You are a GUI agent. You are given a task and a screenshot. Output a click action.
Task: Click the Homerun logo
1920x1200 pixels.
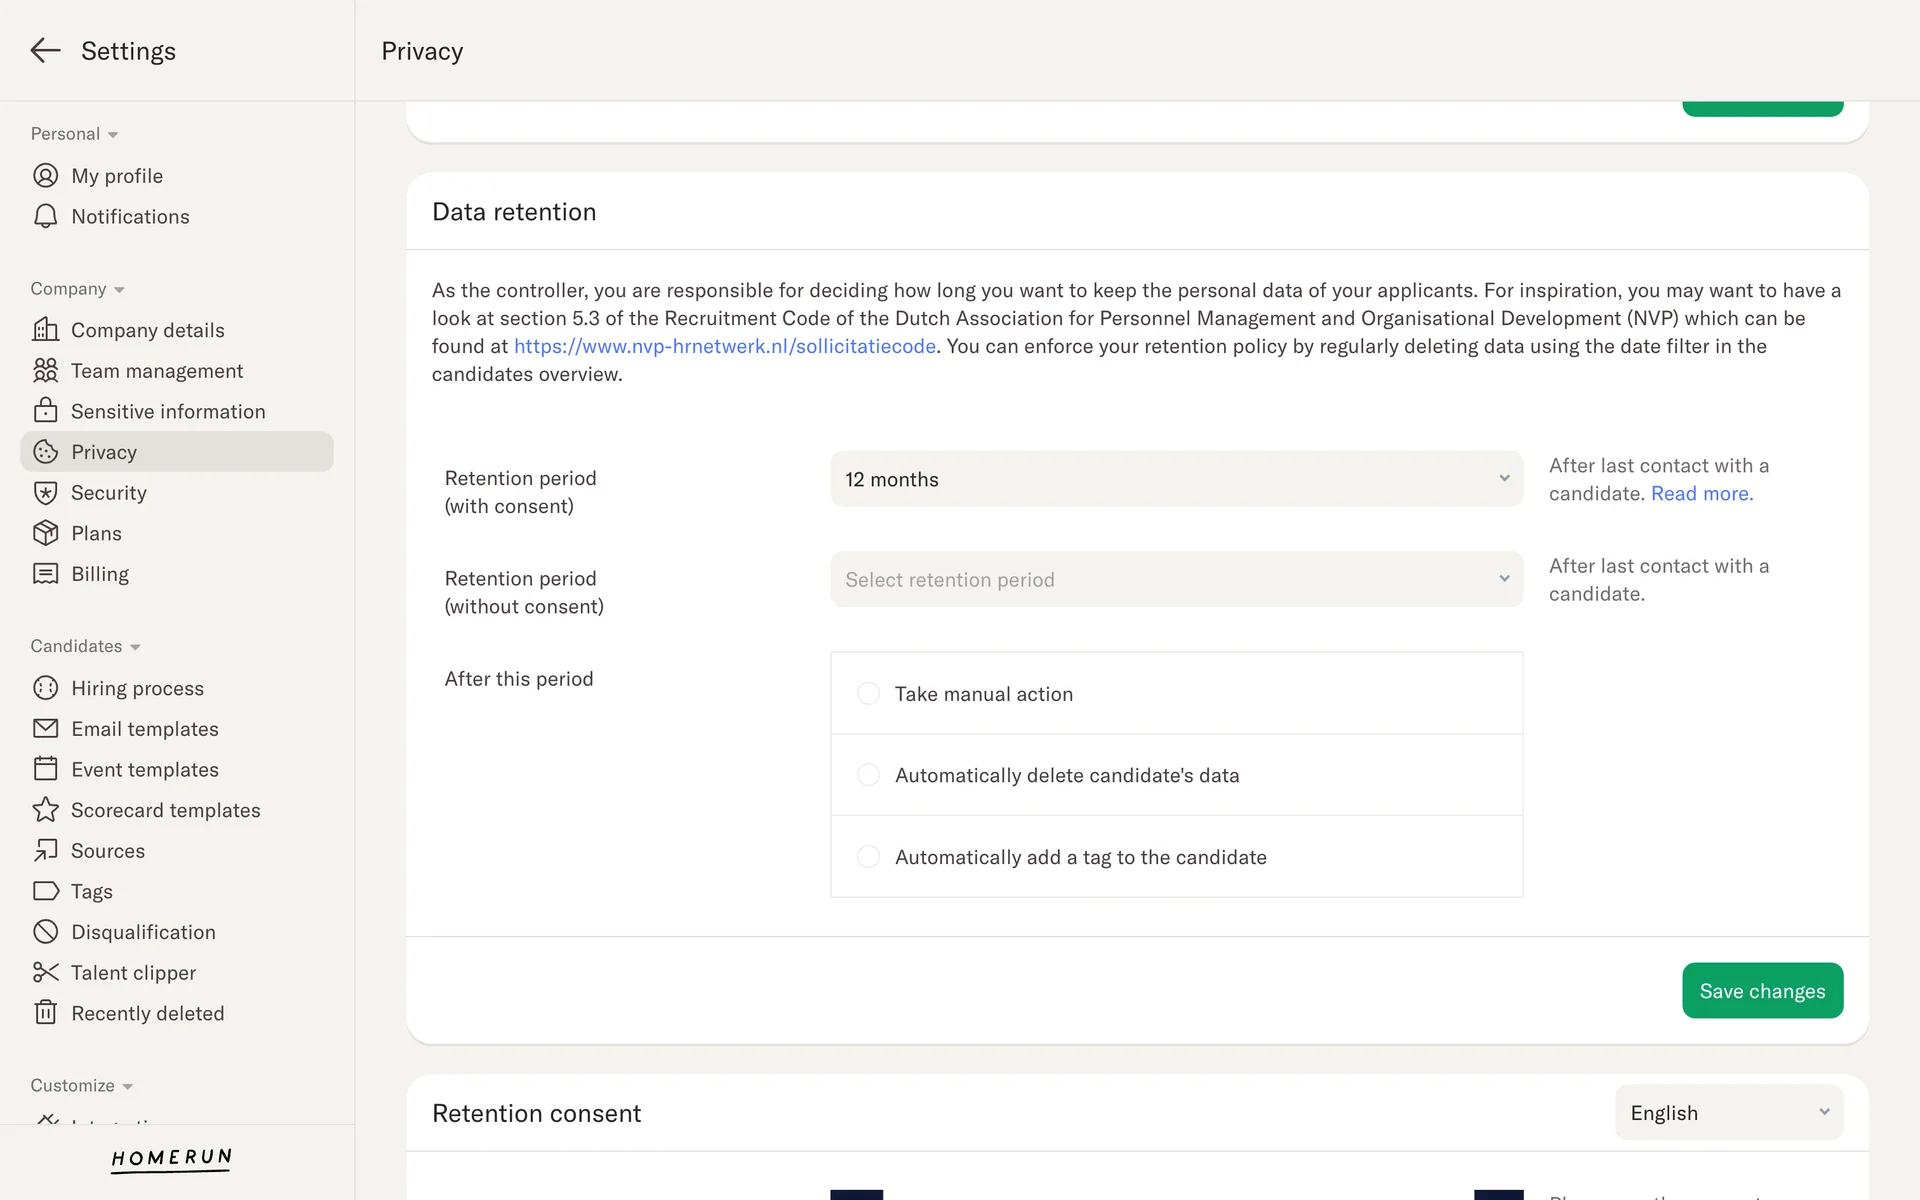(x=171, y=1158)
